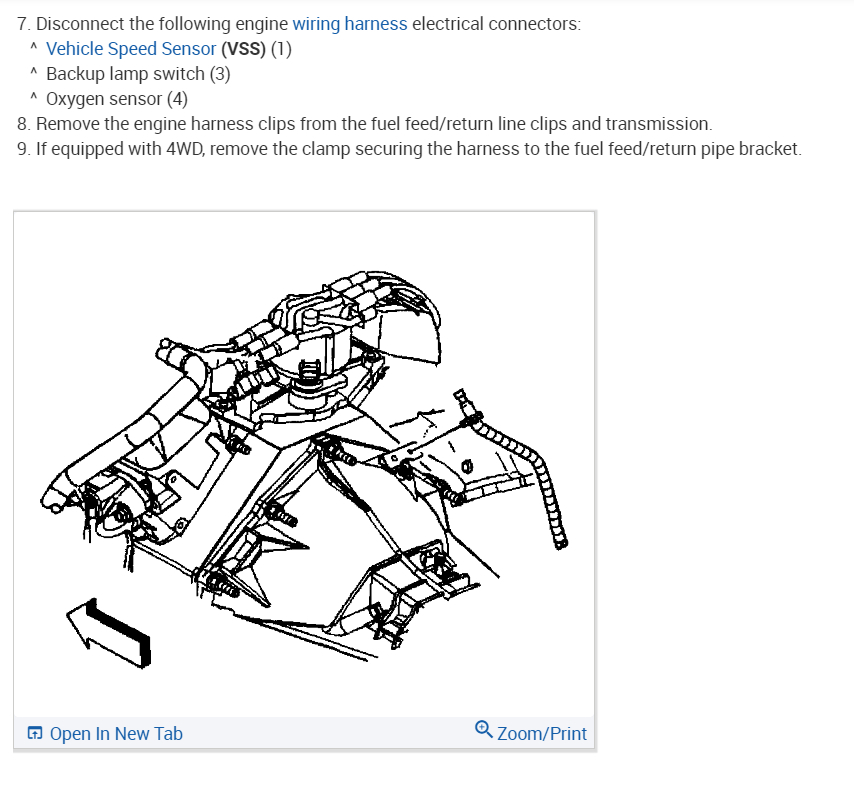
Task: Click the gray footer bar below the diagram
Action: (x=304, y=733)
